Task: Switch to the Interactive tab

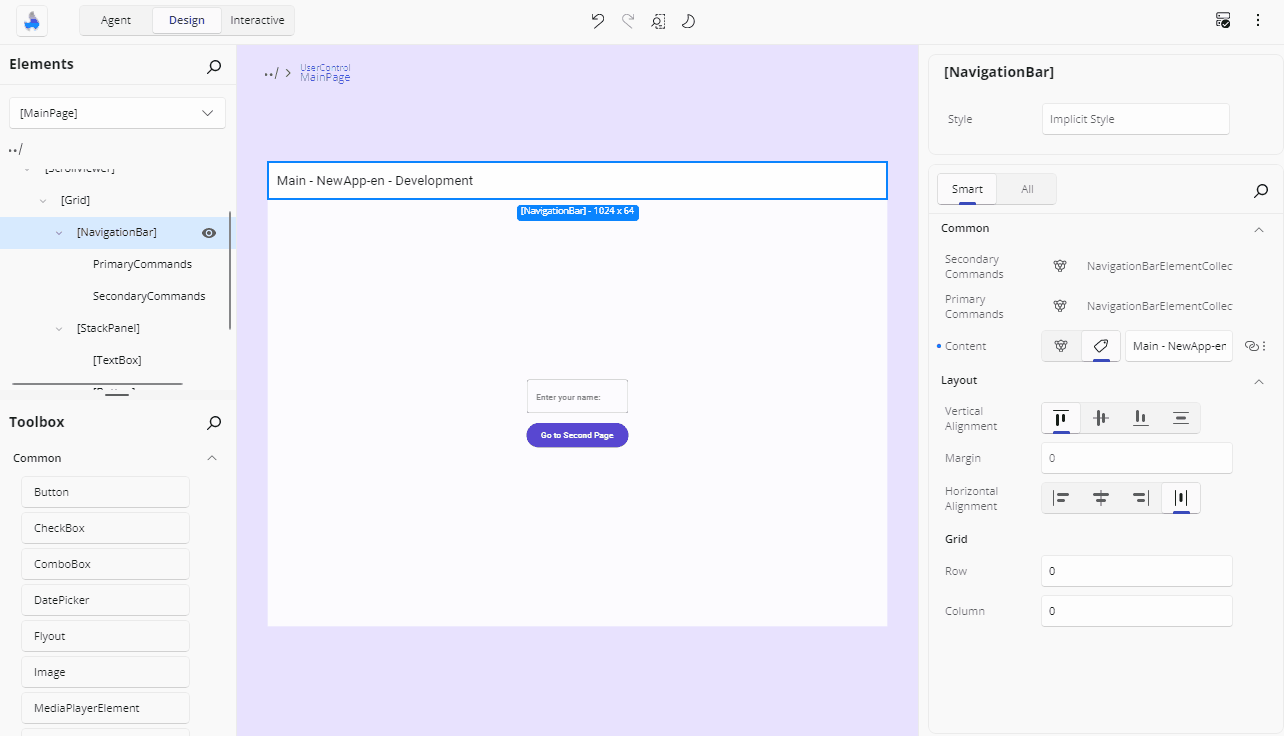Action: point(257,19)
